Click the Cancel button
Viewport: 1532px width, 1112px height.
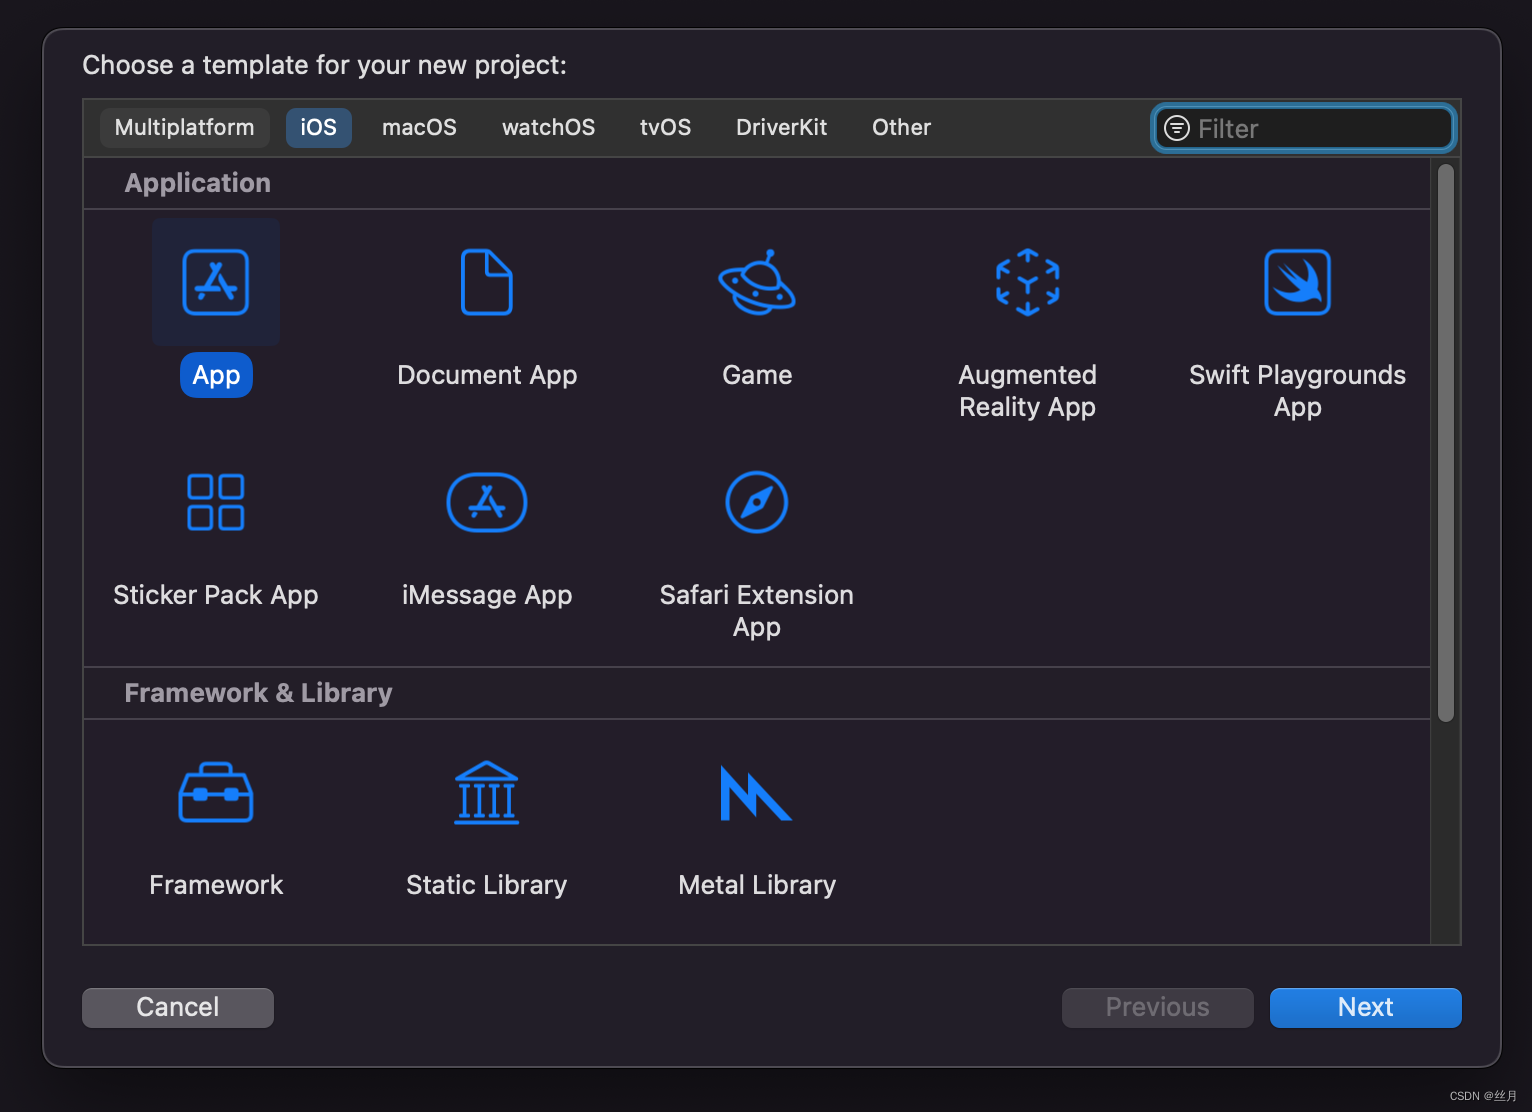[x=178, y=1007]
